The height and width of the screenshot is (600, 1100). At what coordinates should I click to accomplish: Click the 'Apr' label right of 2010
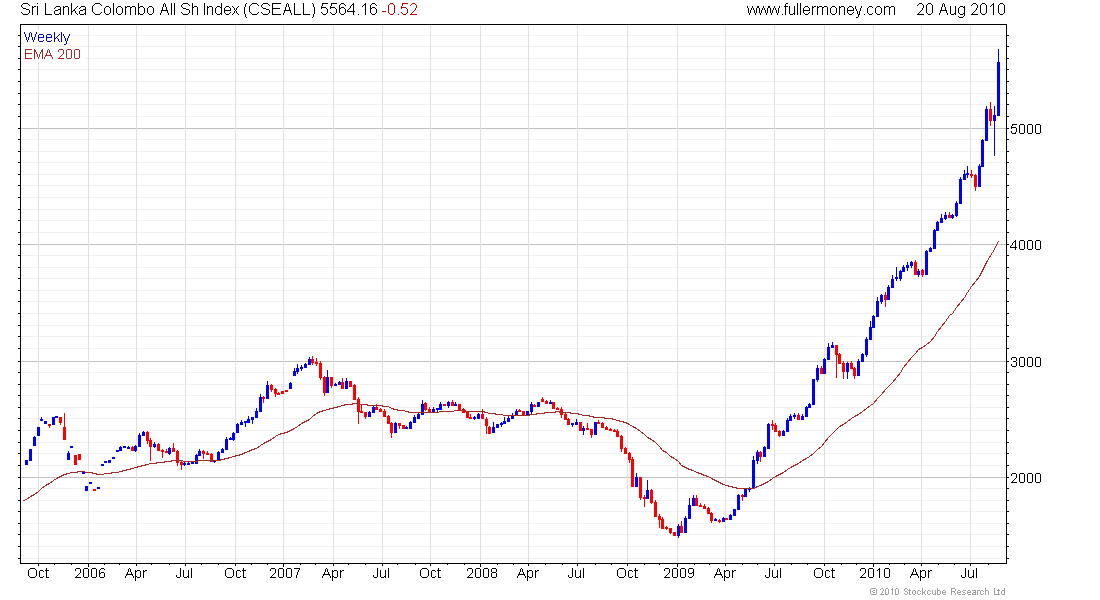920,573
